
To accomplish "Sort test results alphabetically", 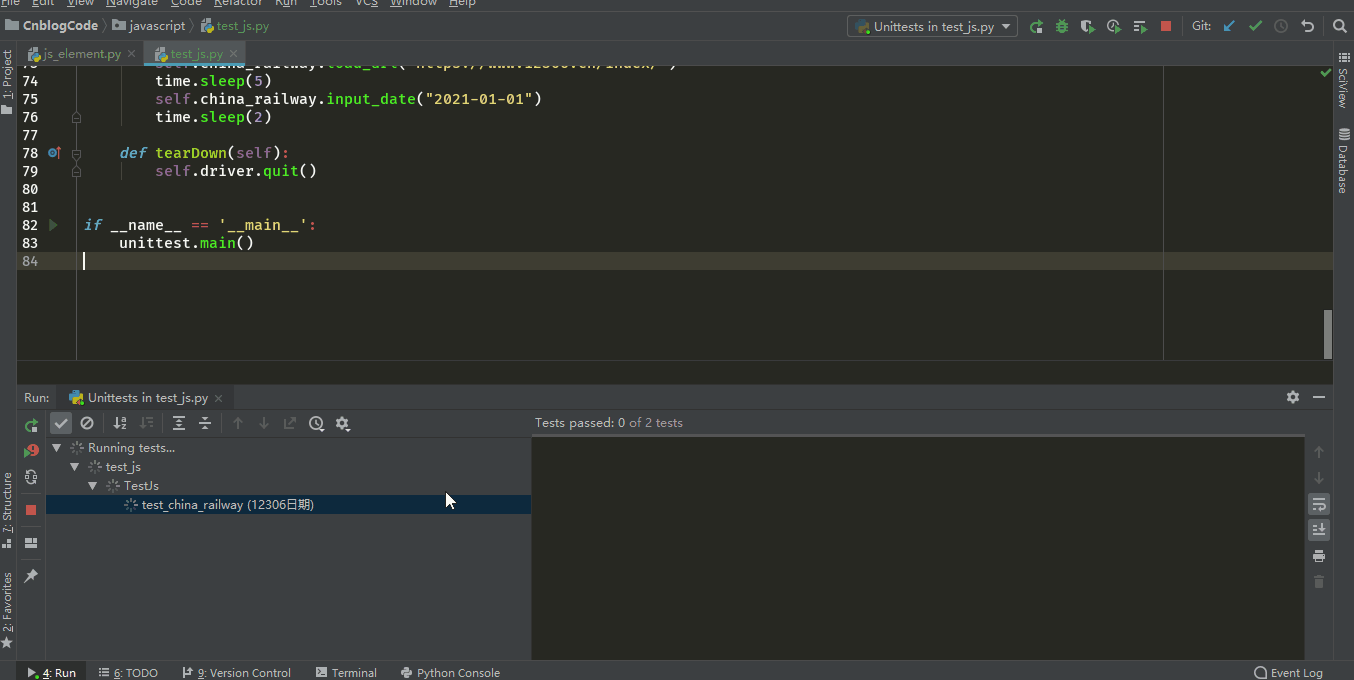I will [120, 423].
